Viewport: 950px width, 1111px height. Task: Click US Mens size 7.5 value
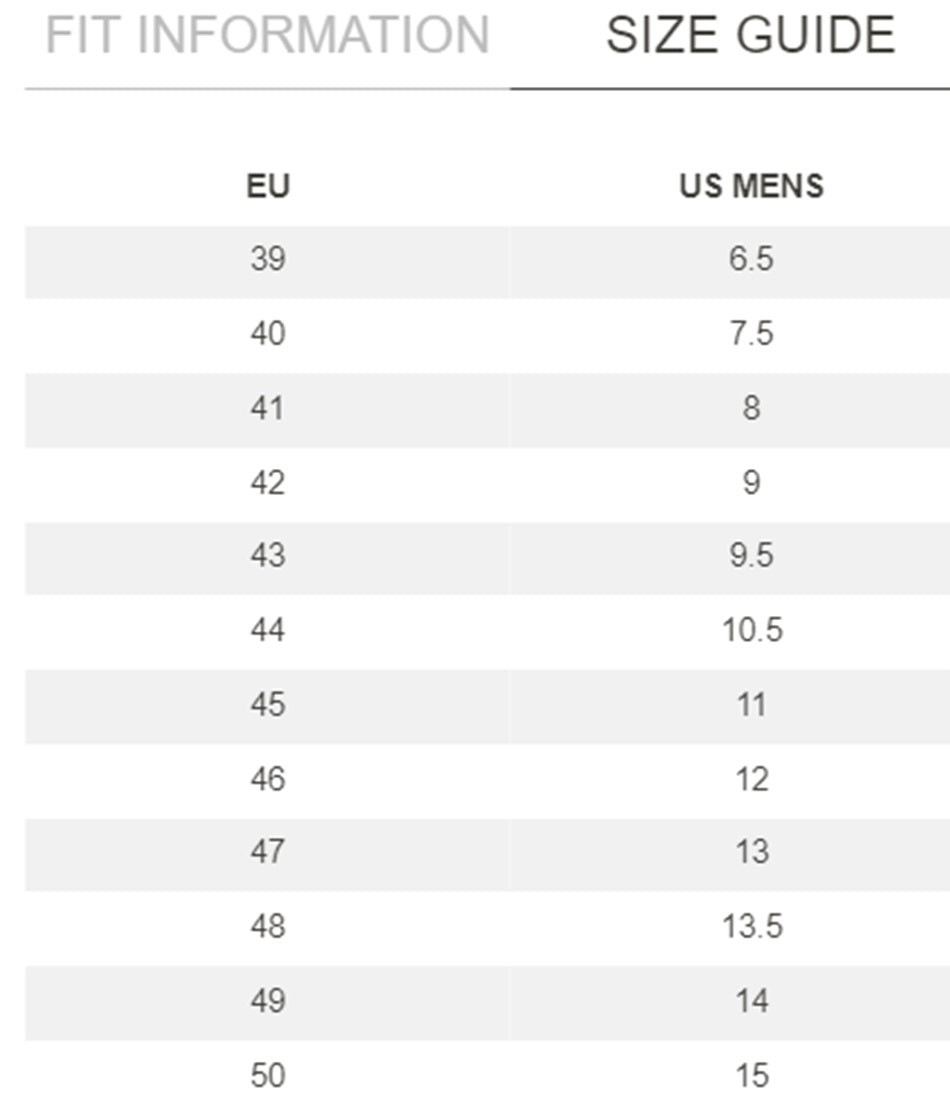click(751, 334)
